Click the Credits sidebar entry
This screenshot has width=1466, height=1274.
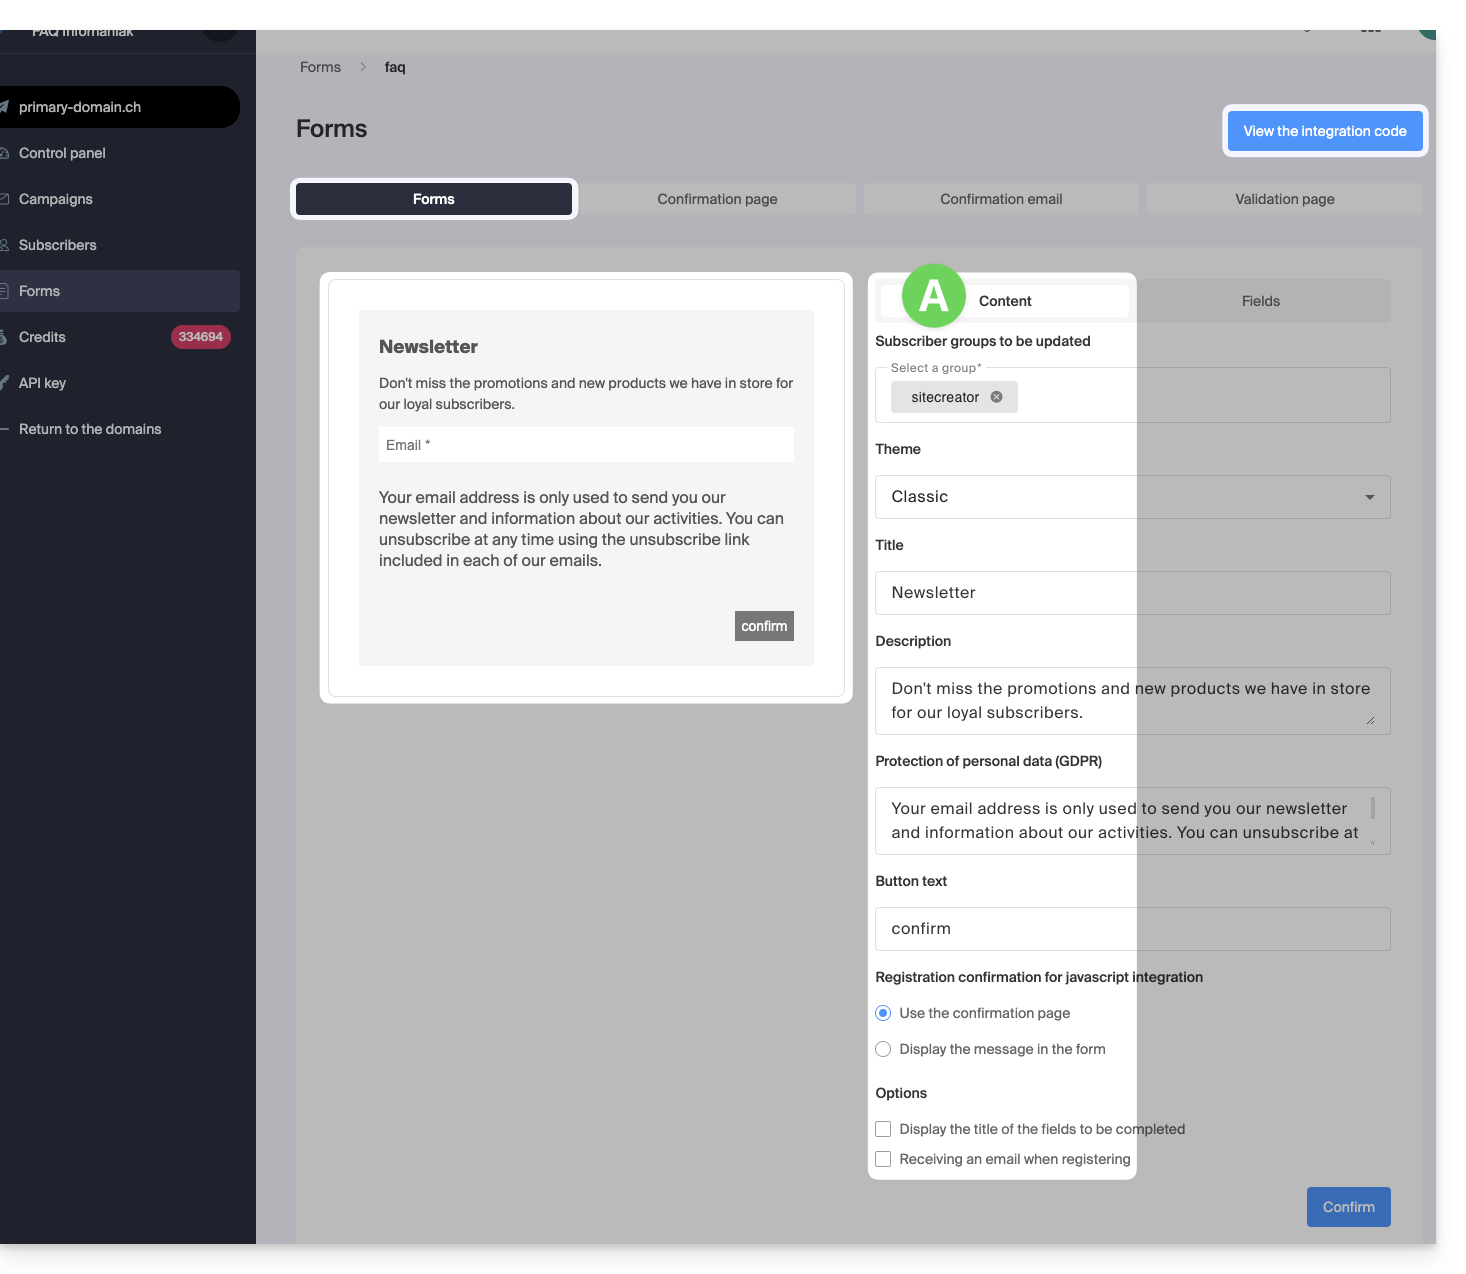42,337
